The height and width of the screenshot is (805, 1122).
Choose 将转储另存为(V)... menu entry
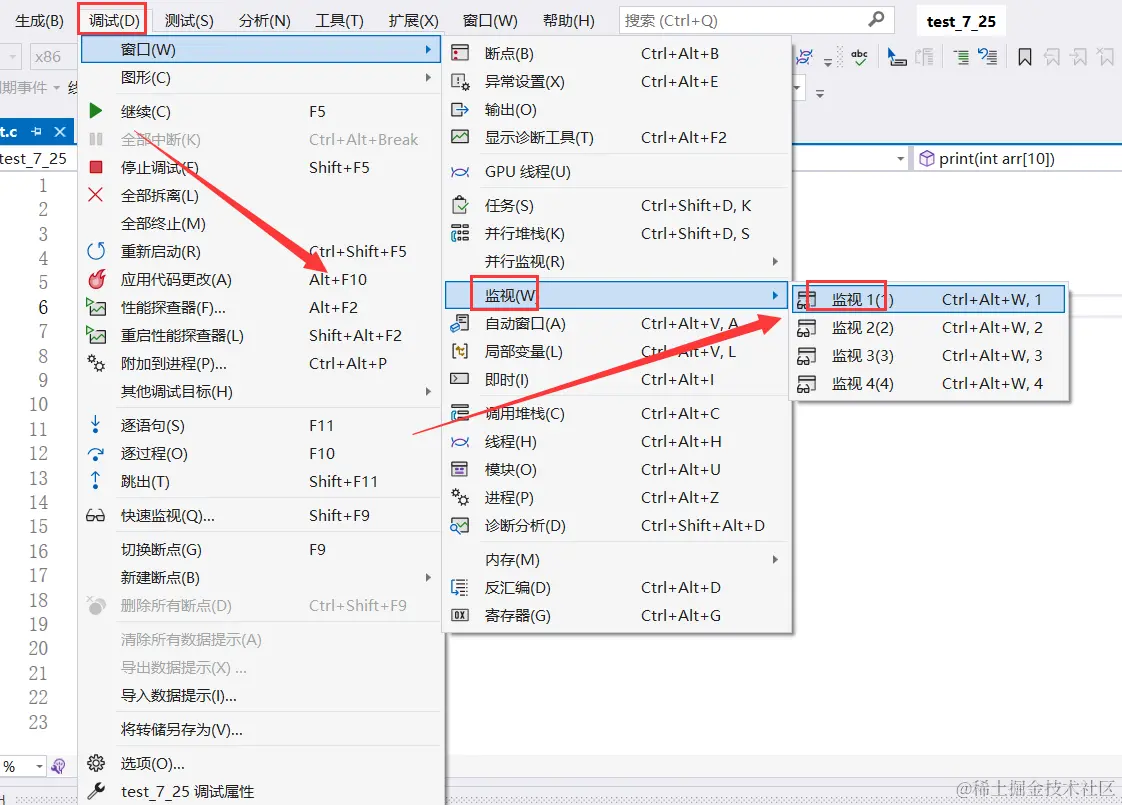tap(259, 730)
